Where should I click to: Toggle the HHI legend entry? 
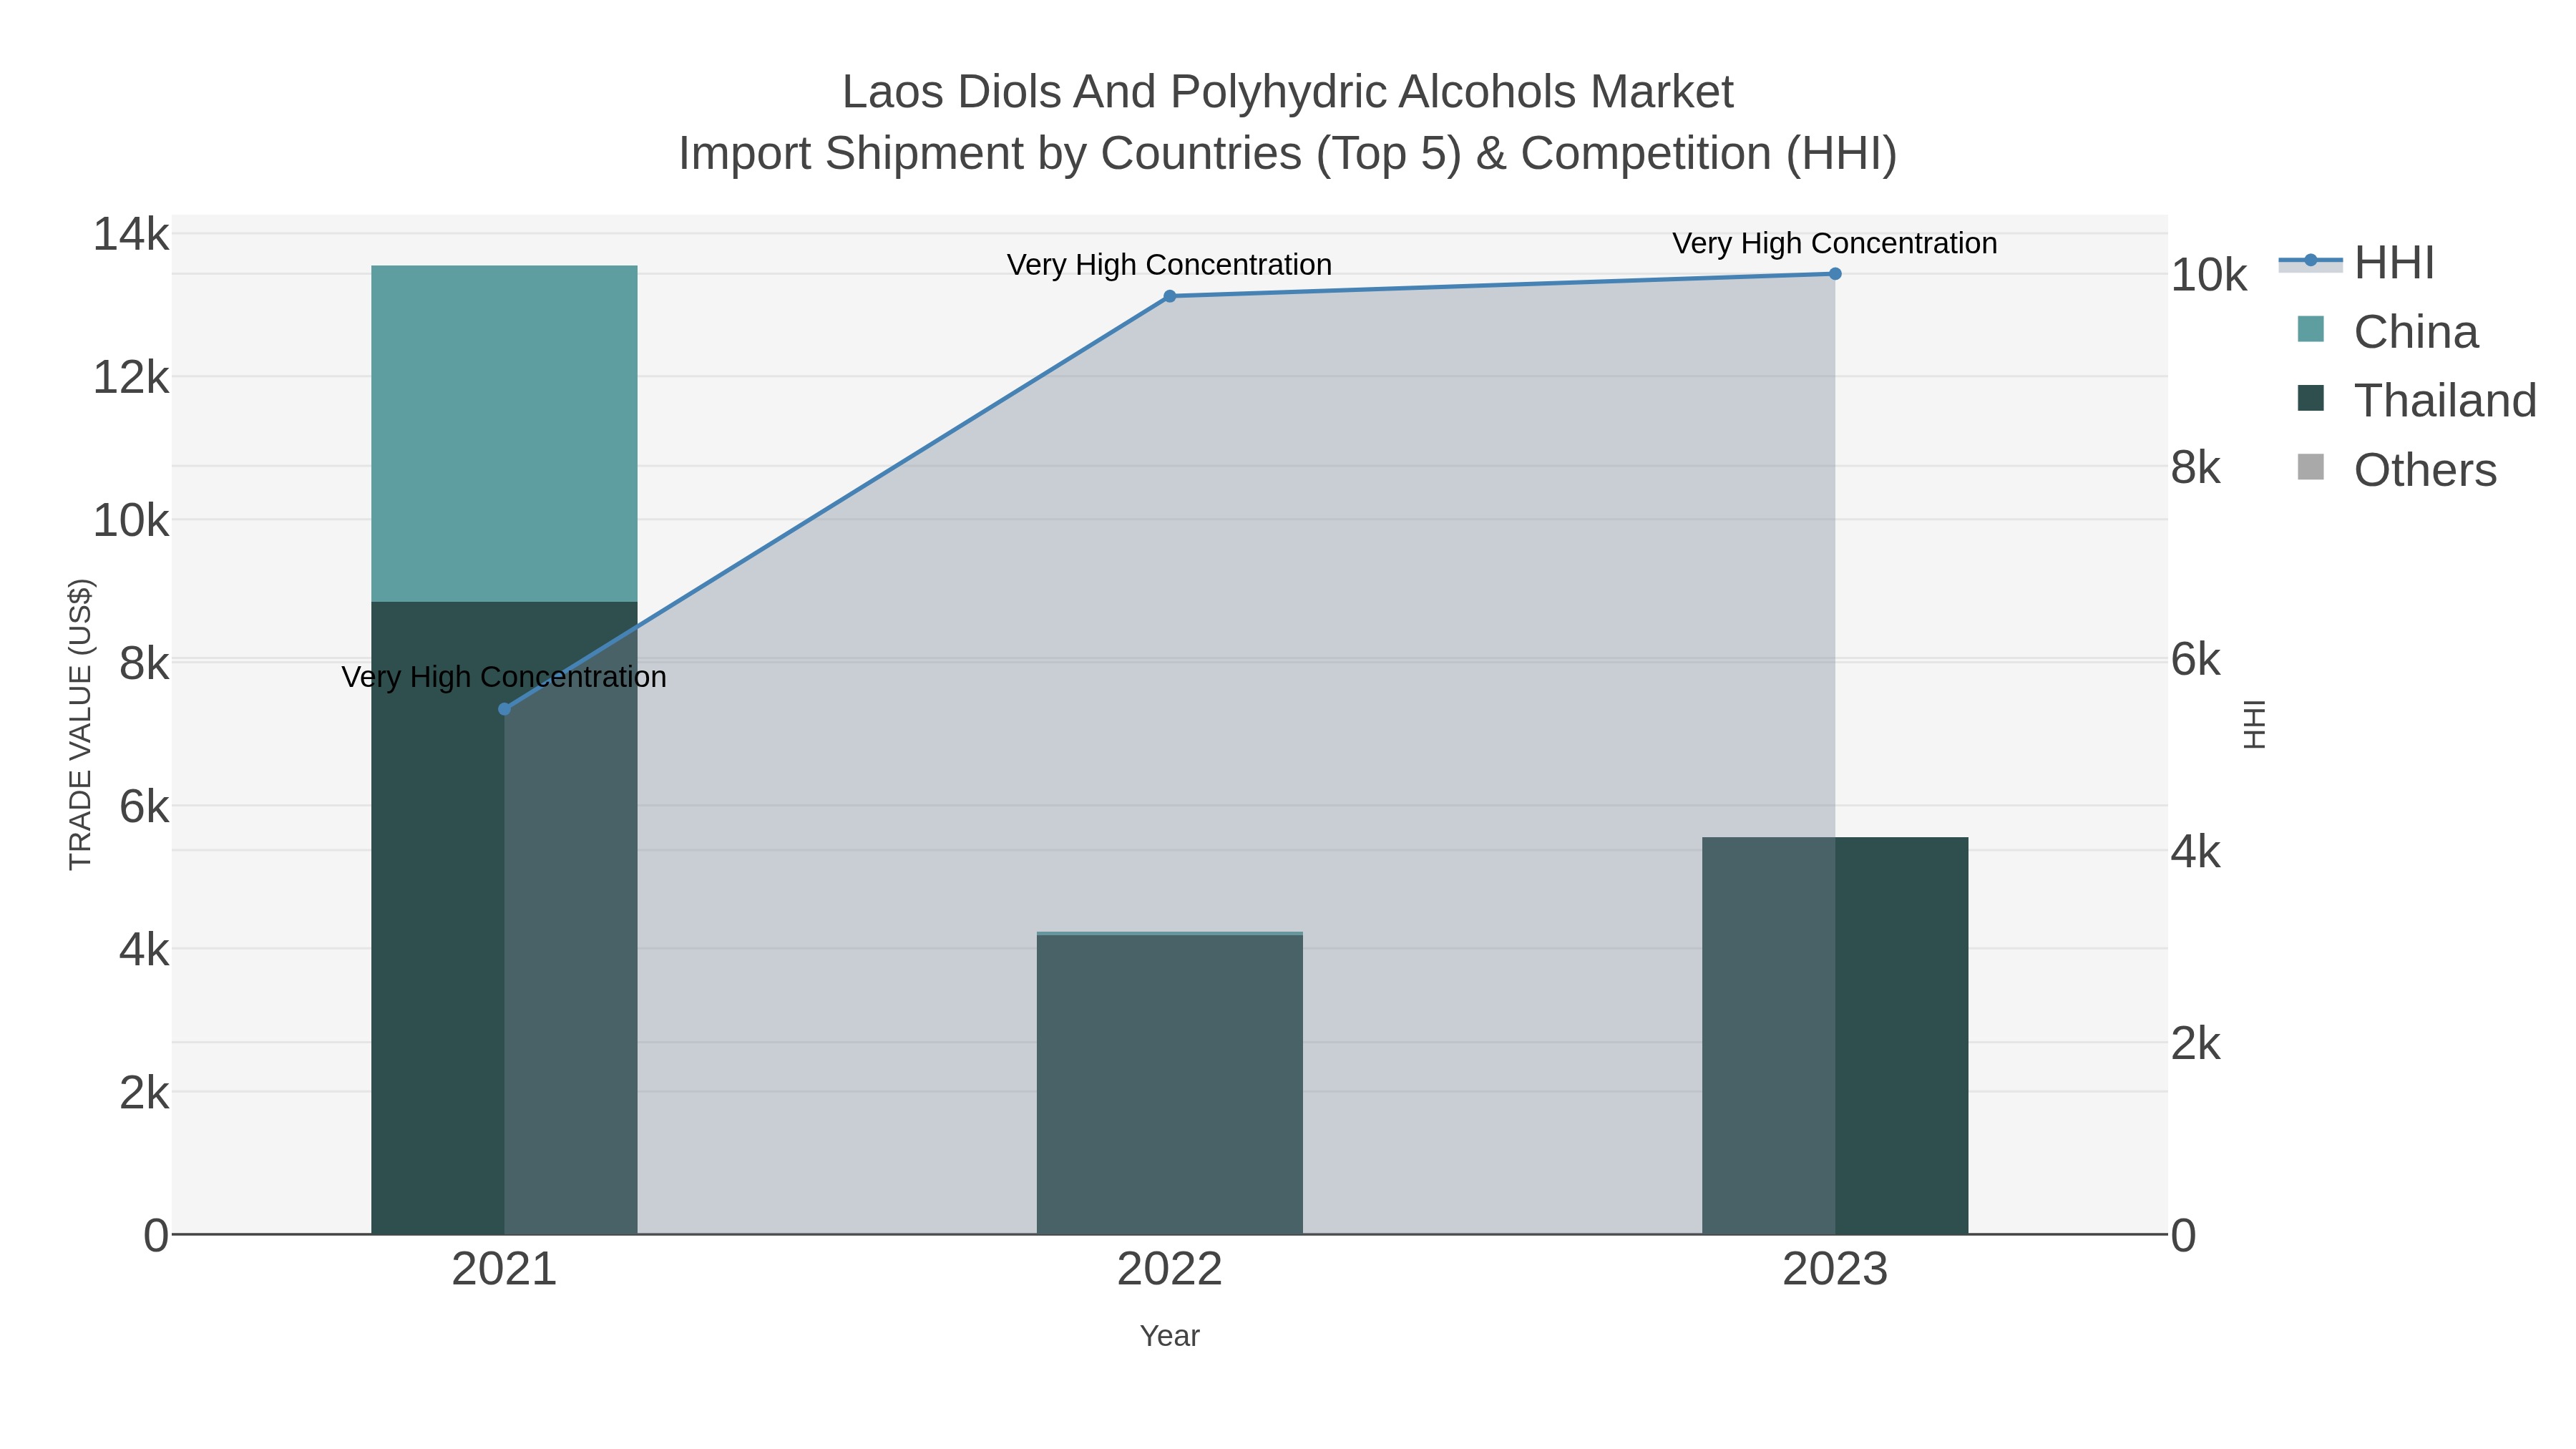[2357, 263]
